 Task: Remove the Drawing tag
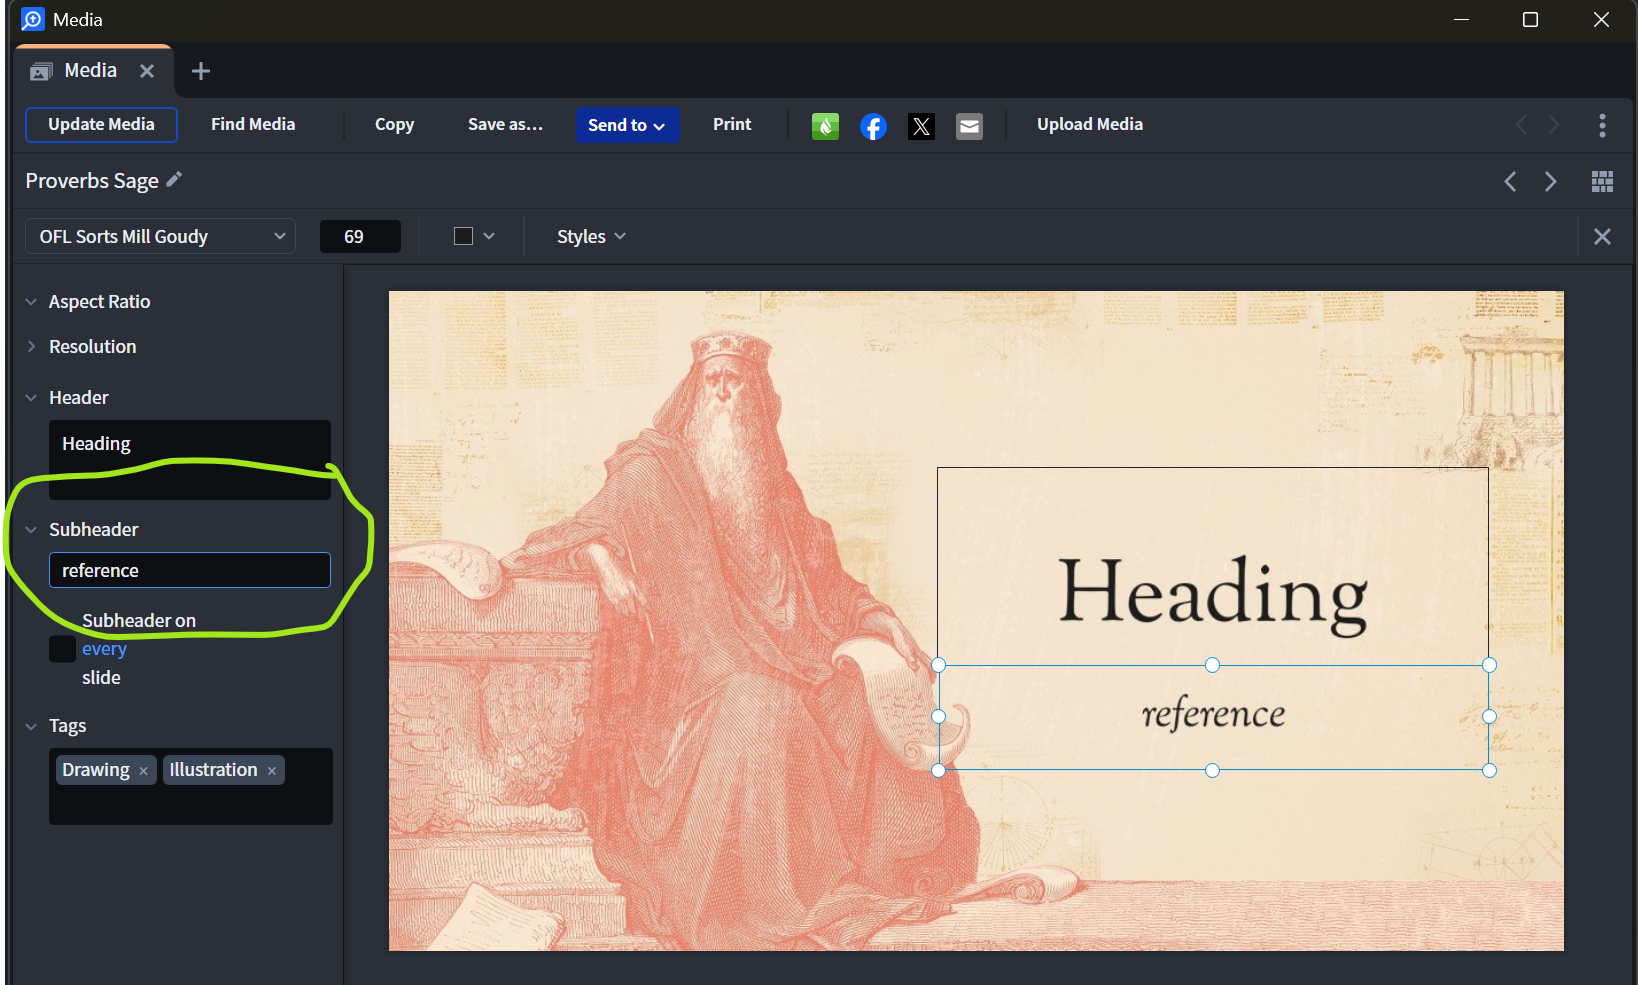click(144, 771)
